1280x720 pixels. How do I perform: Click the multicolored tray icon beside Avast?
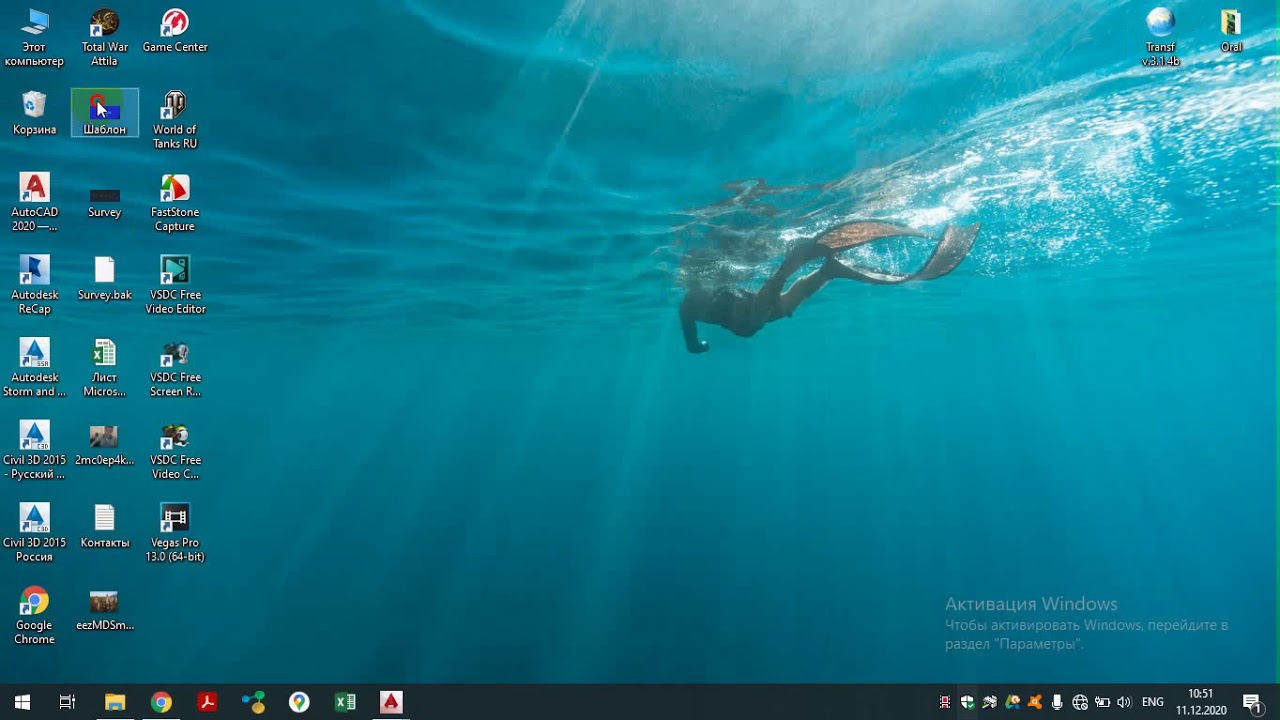(x=1012, y=702)
